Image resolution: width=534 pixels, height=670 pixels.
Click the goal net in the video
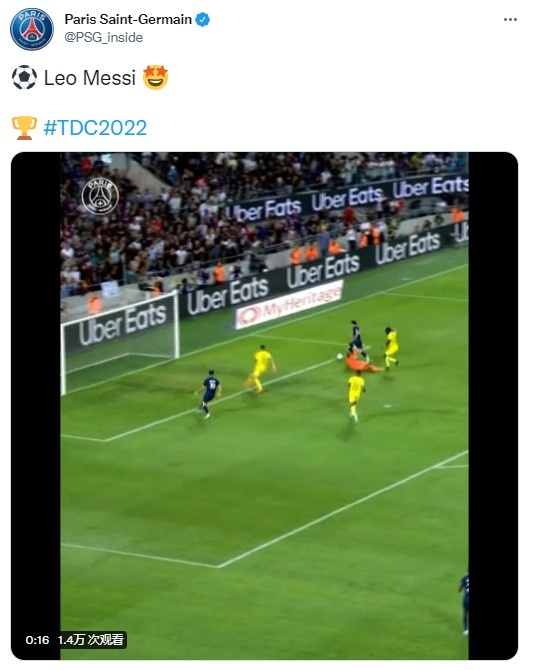(120, 342)
